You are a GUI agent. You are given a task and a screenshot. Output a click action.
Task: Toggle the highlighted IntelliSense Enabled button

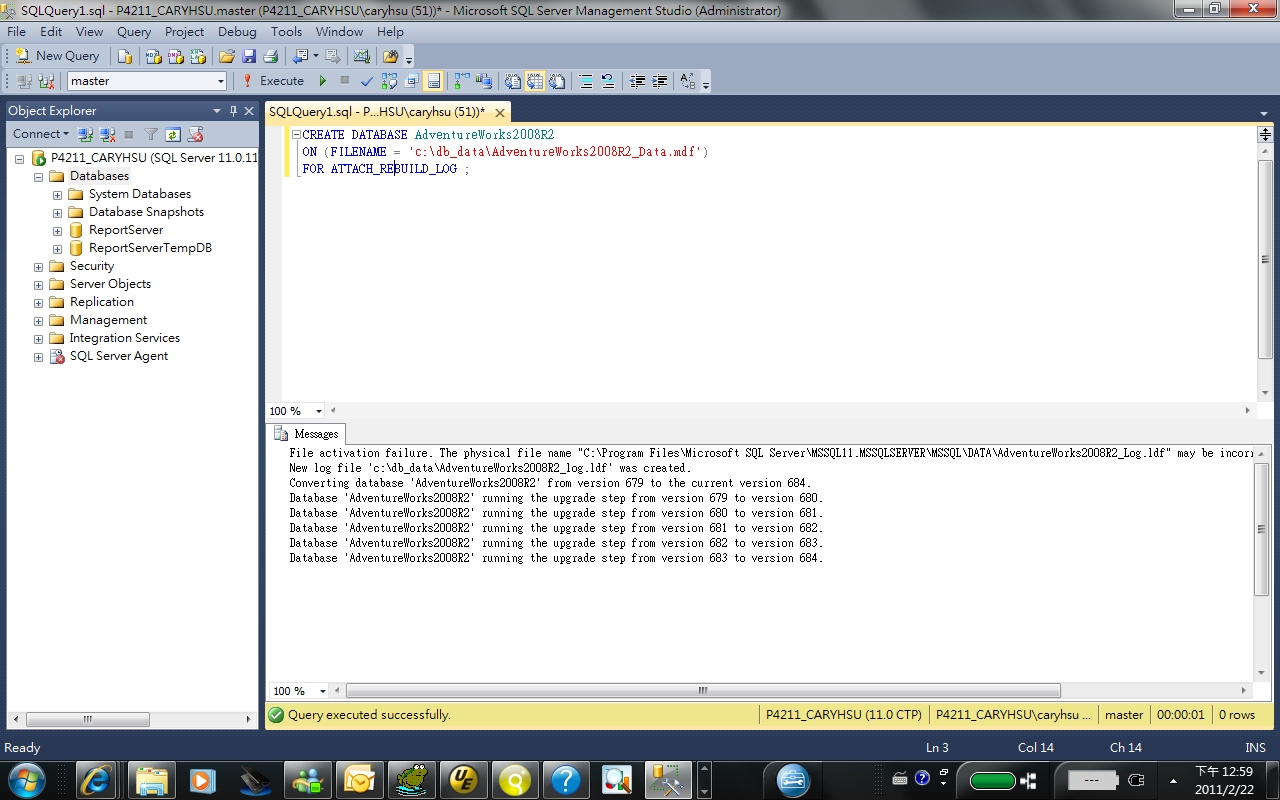[433, 81]
